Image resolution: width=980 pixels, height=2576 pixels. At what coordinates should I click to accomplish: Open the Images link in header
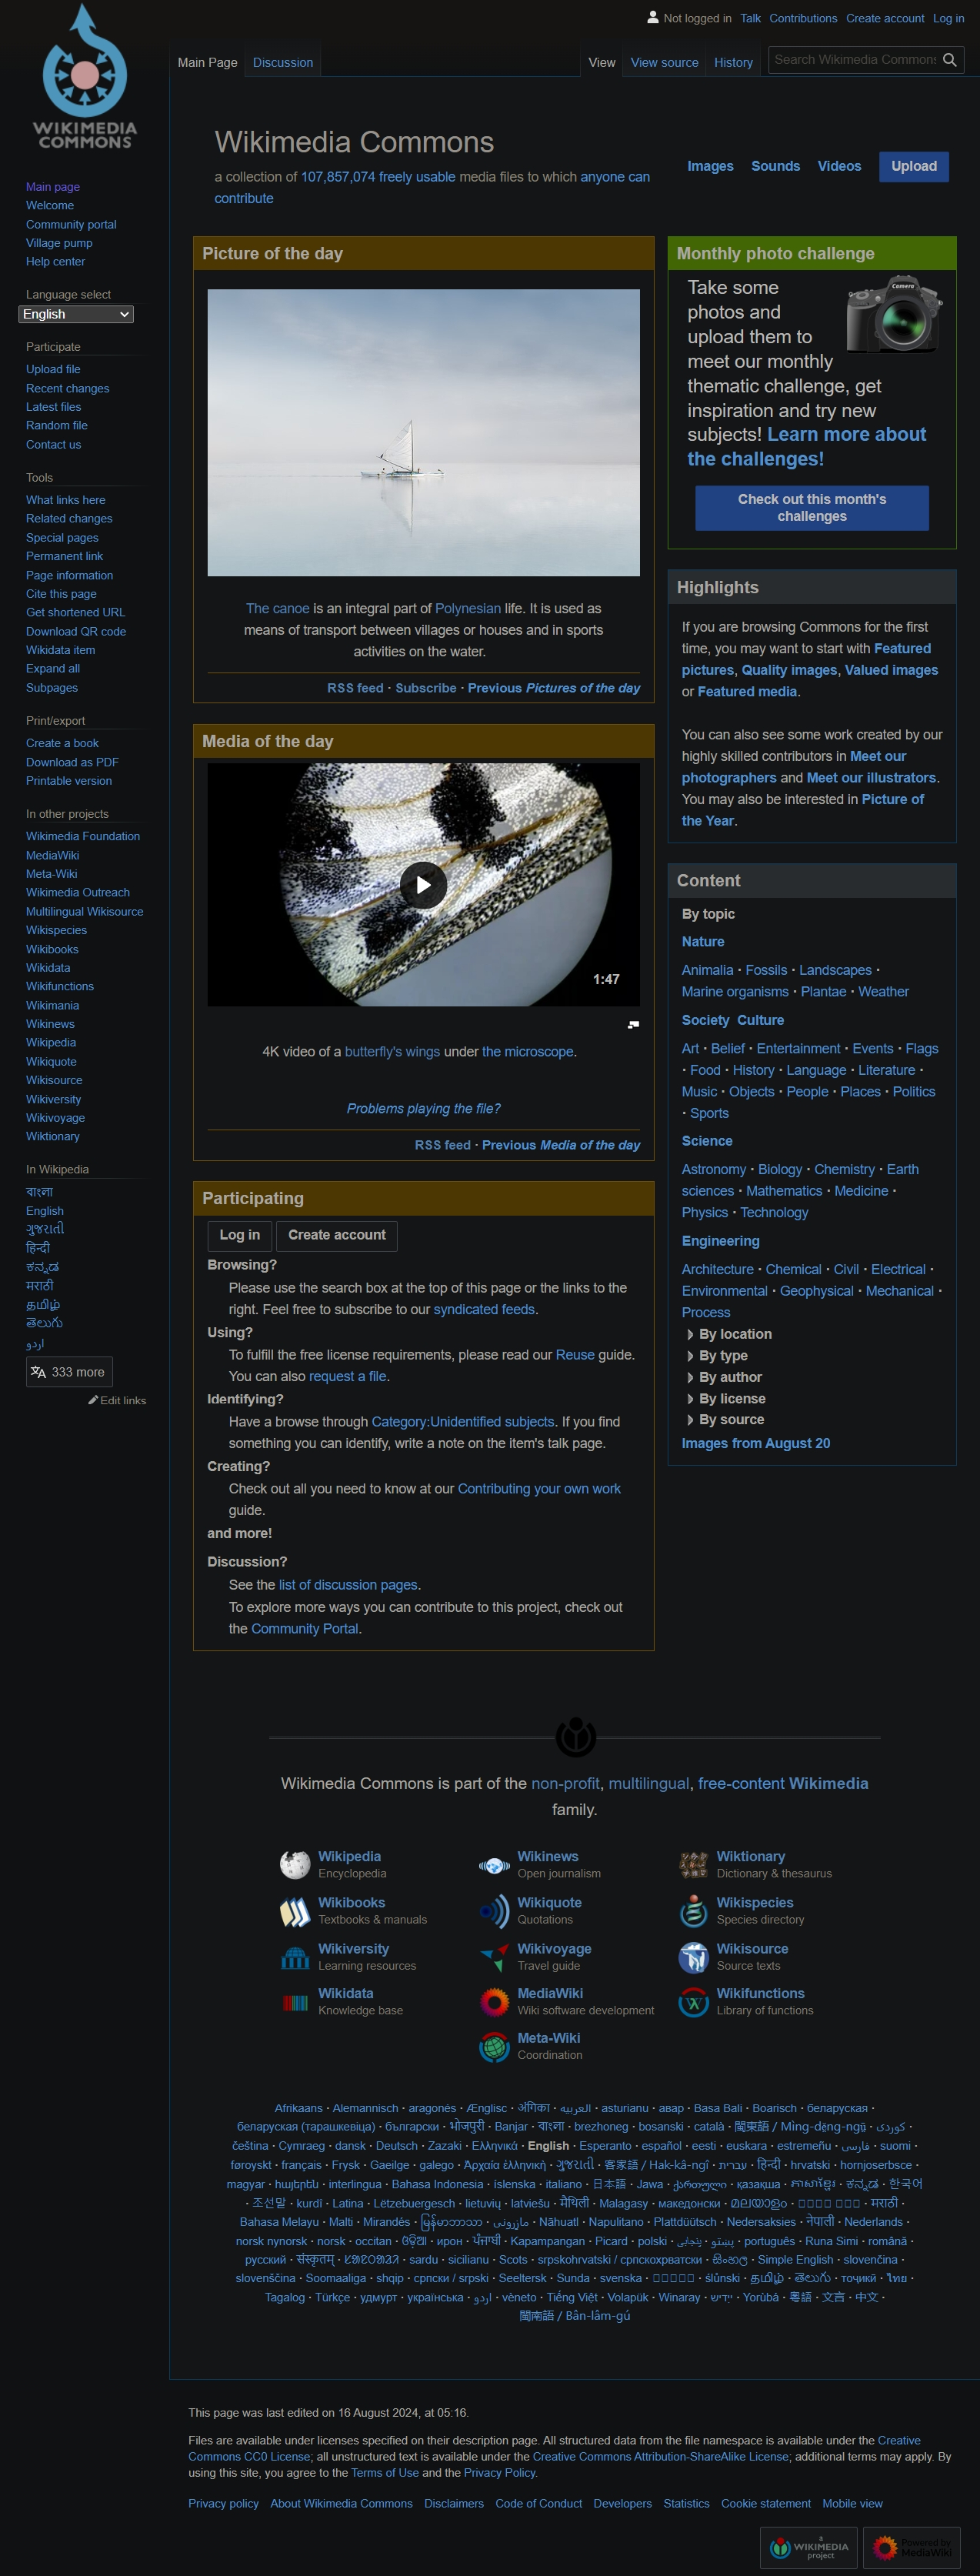710,166
